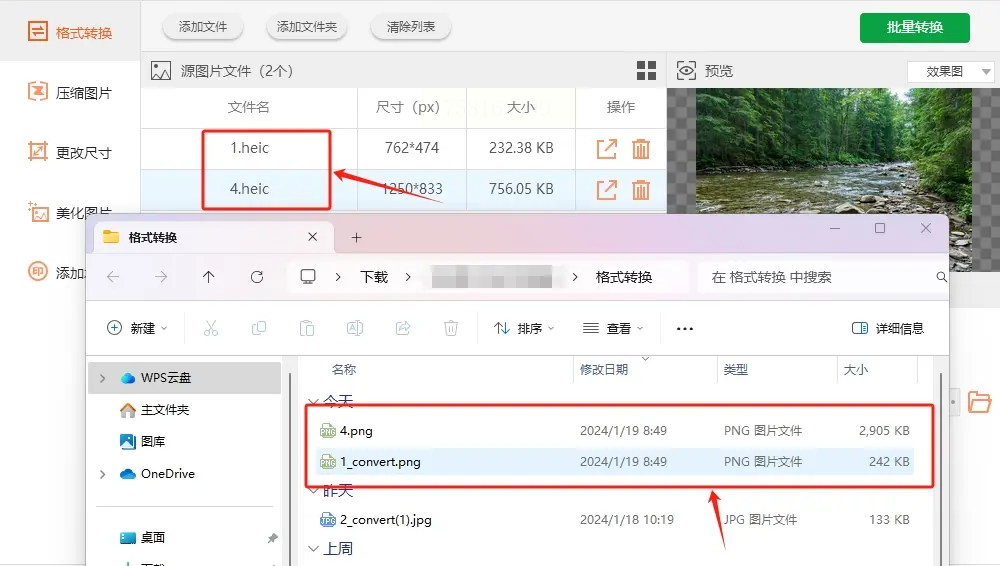This screenshot has height=566, width=1000.
Task: Select the 格式转换 sidebar tab
Action: (x=70, y=32)
